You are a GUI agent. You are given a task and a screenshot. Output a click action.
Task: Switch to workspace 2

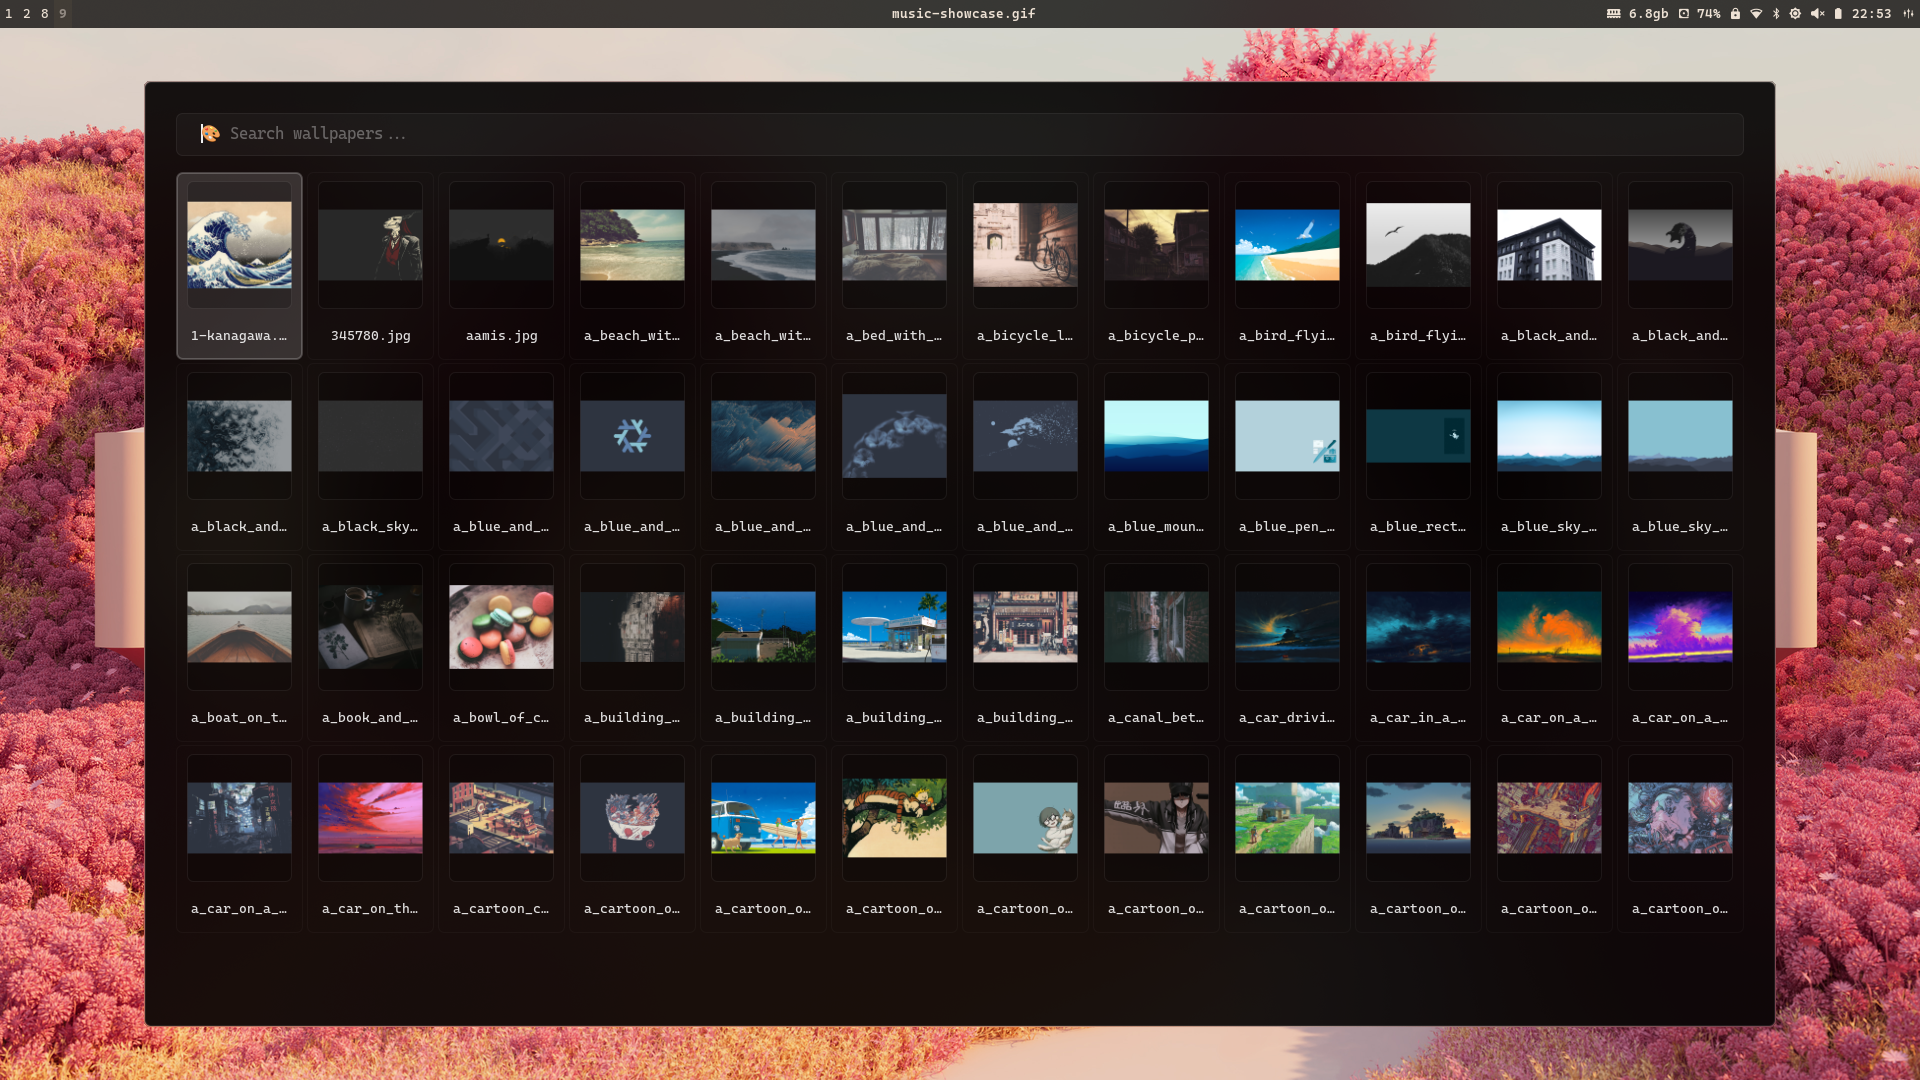pyautogui.click(x=27, y=14)
